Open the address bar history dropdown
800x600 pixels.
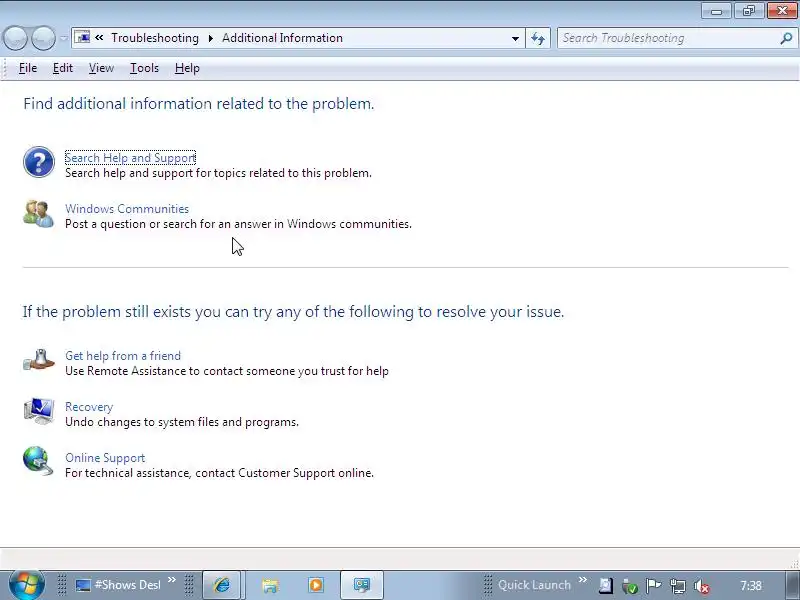[515, 38]
